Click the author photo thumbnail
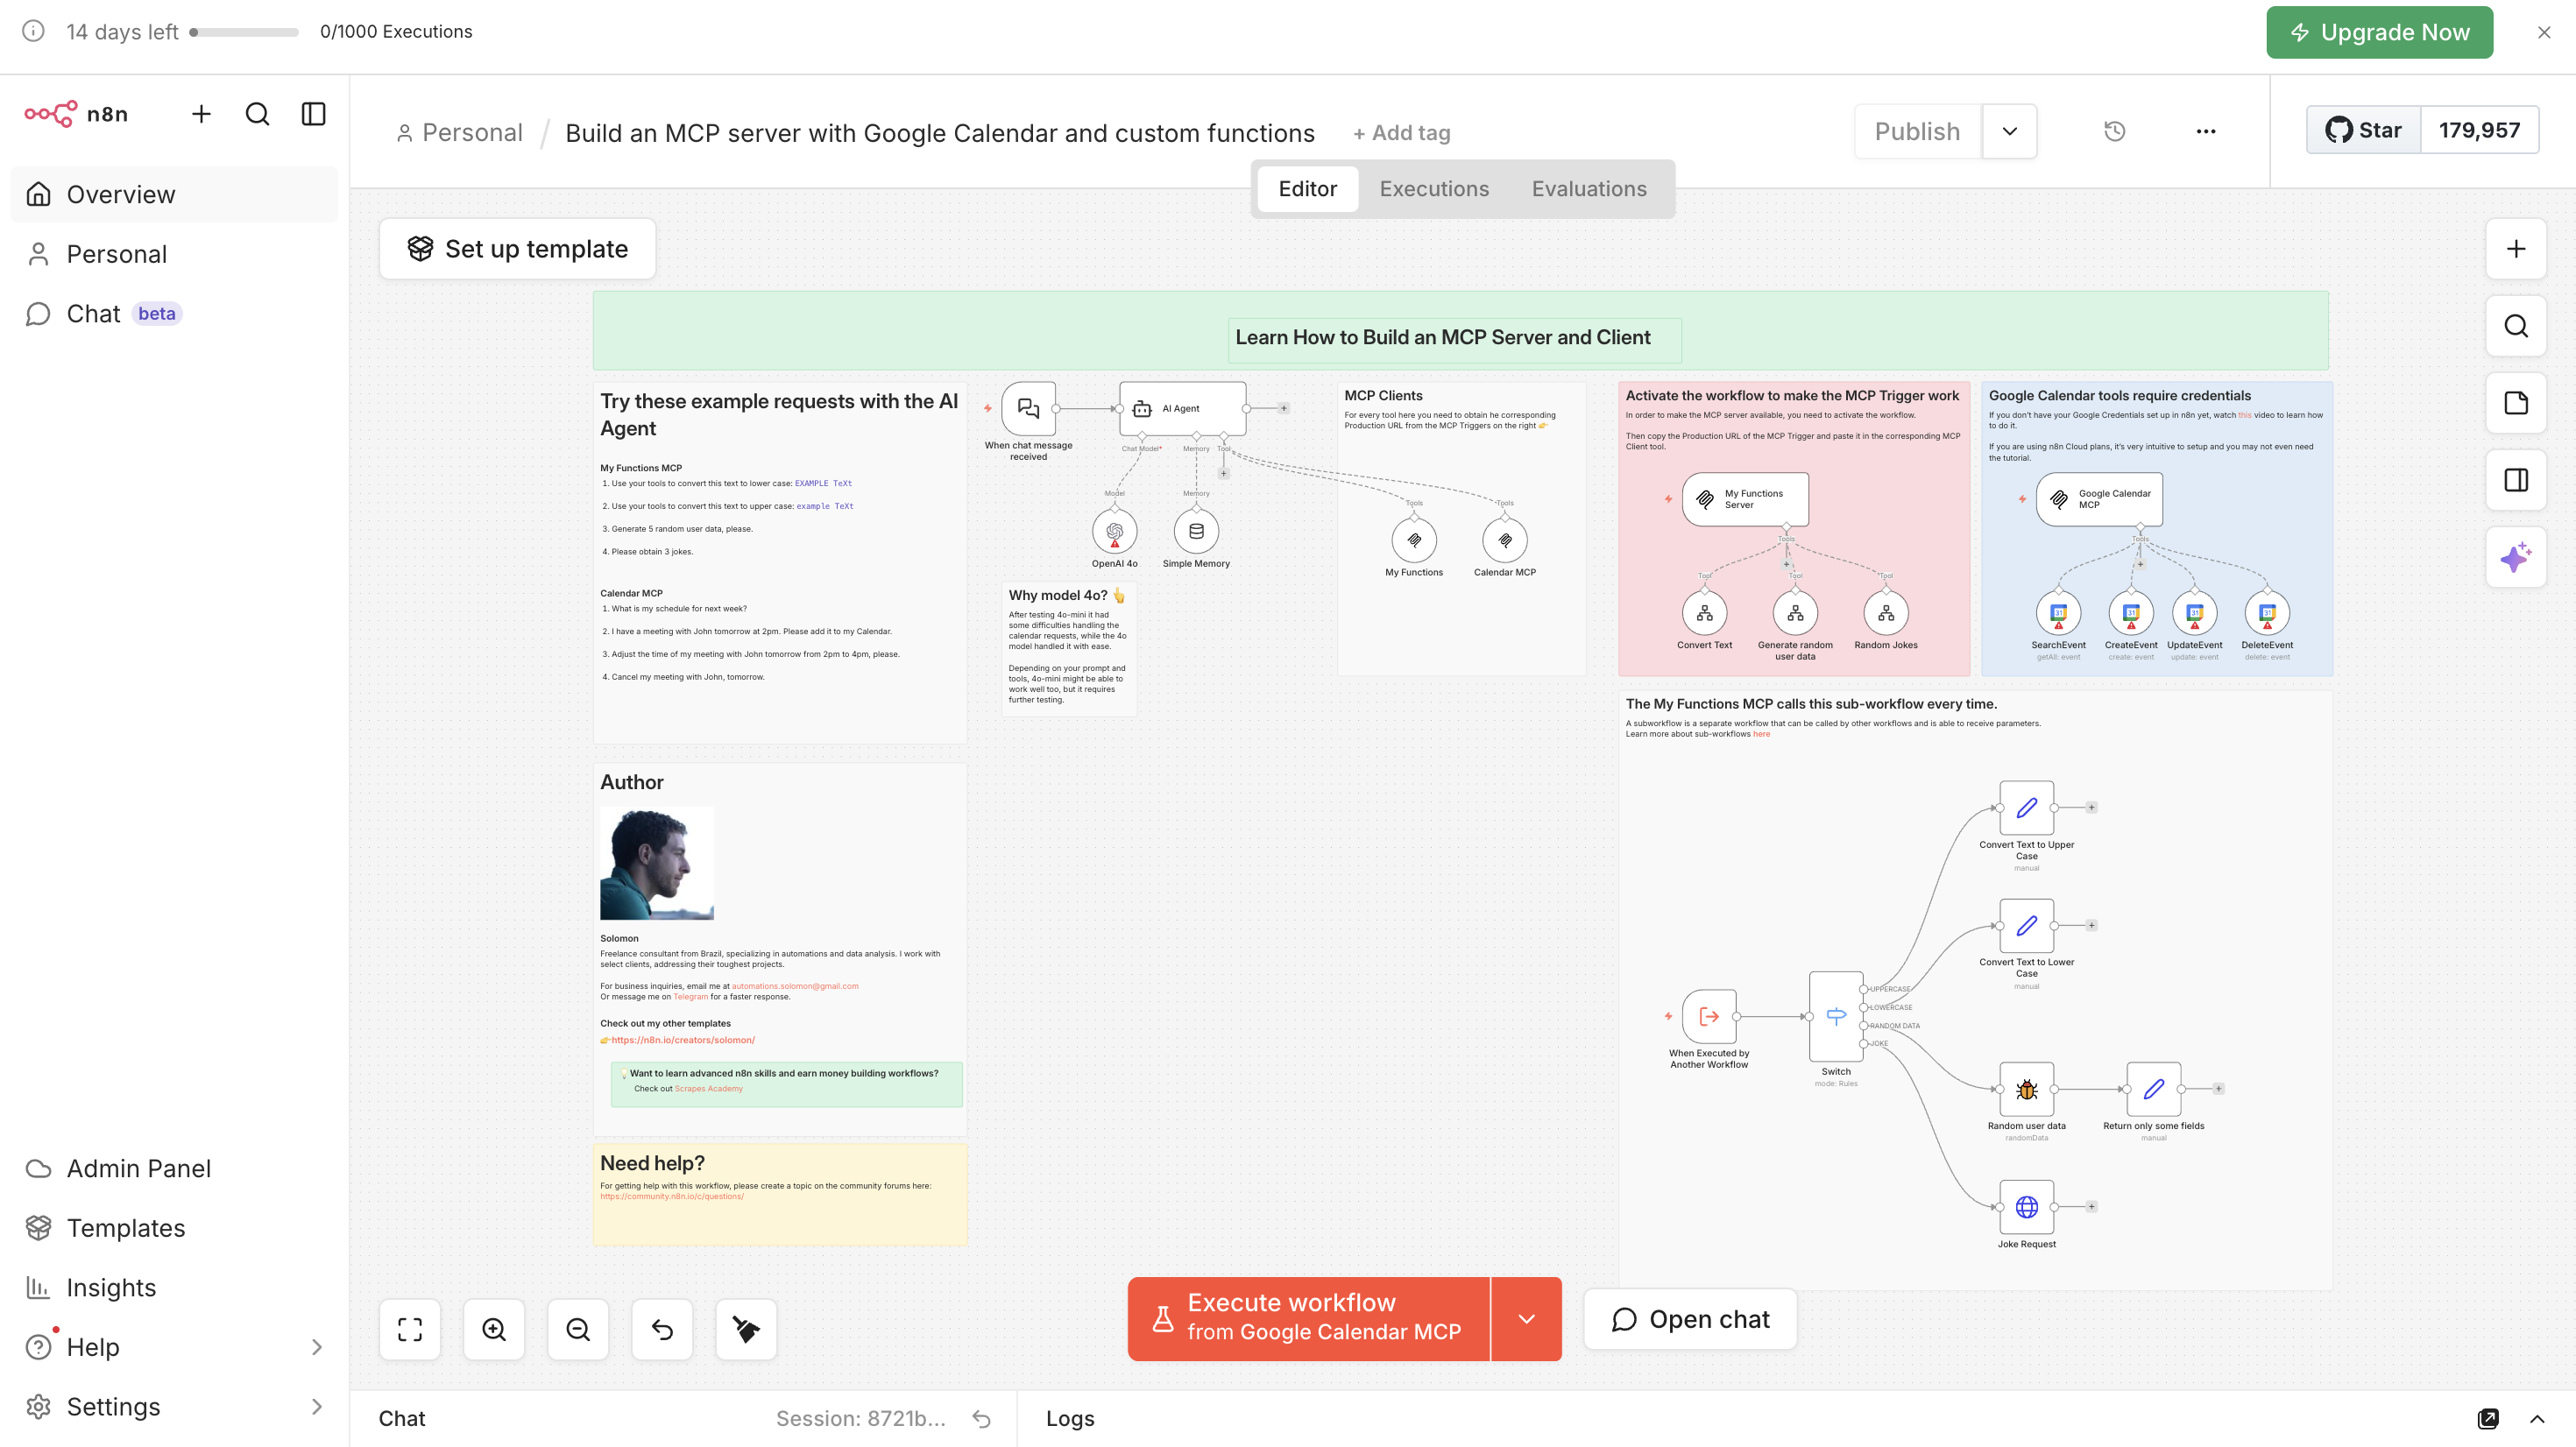The width and height of the screenshot is (2576, 1447). pos(656,864)
